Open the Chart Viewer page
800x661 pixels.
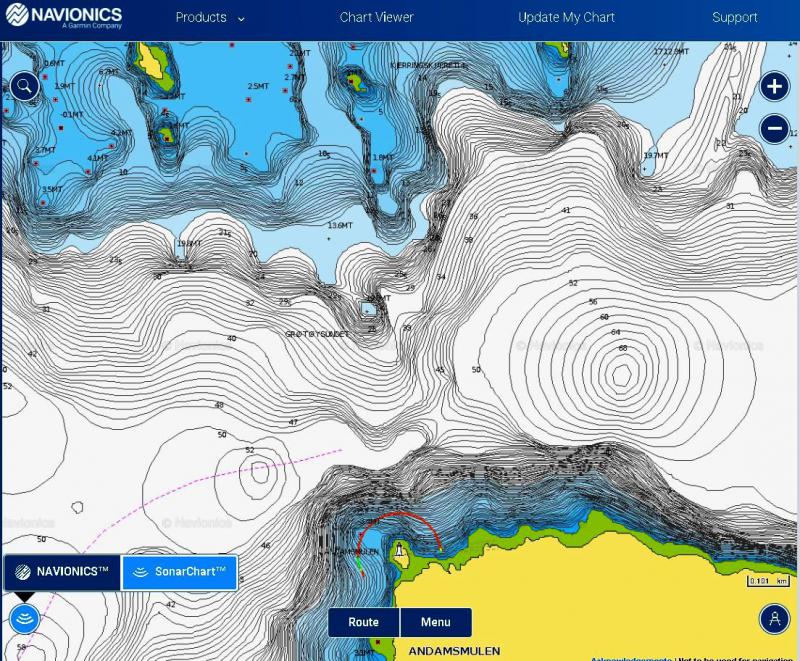coord(376,17)
